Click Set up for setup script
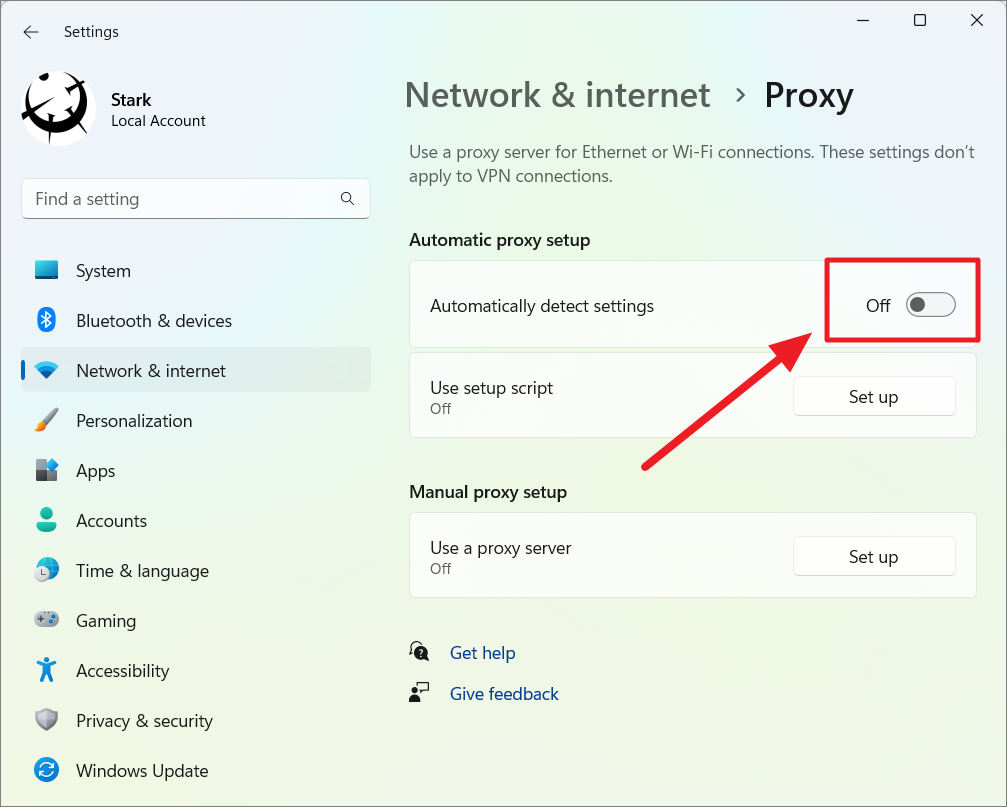1007x807 pixels. point(873,396)
